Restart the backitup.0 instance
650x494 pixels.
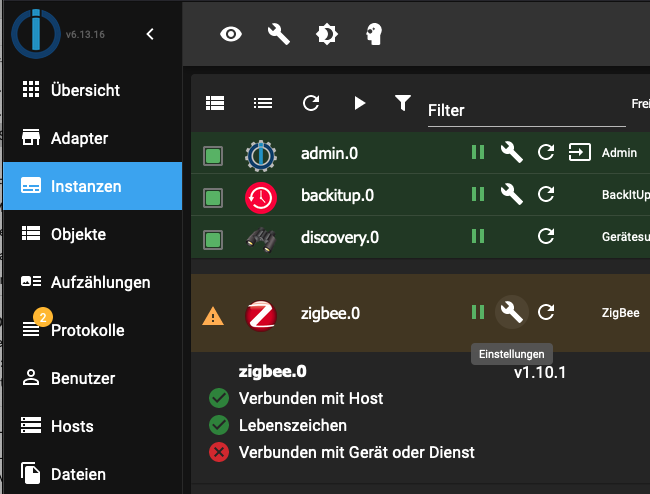coord(546,194)
